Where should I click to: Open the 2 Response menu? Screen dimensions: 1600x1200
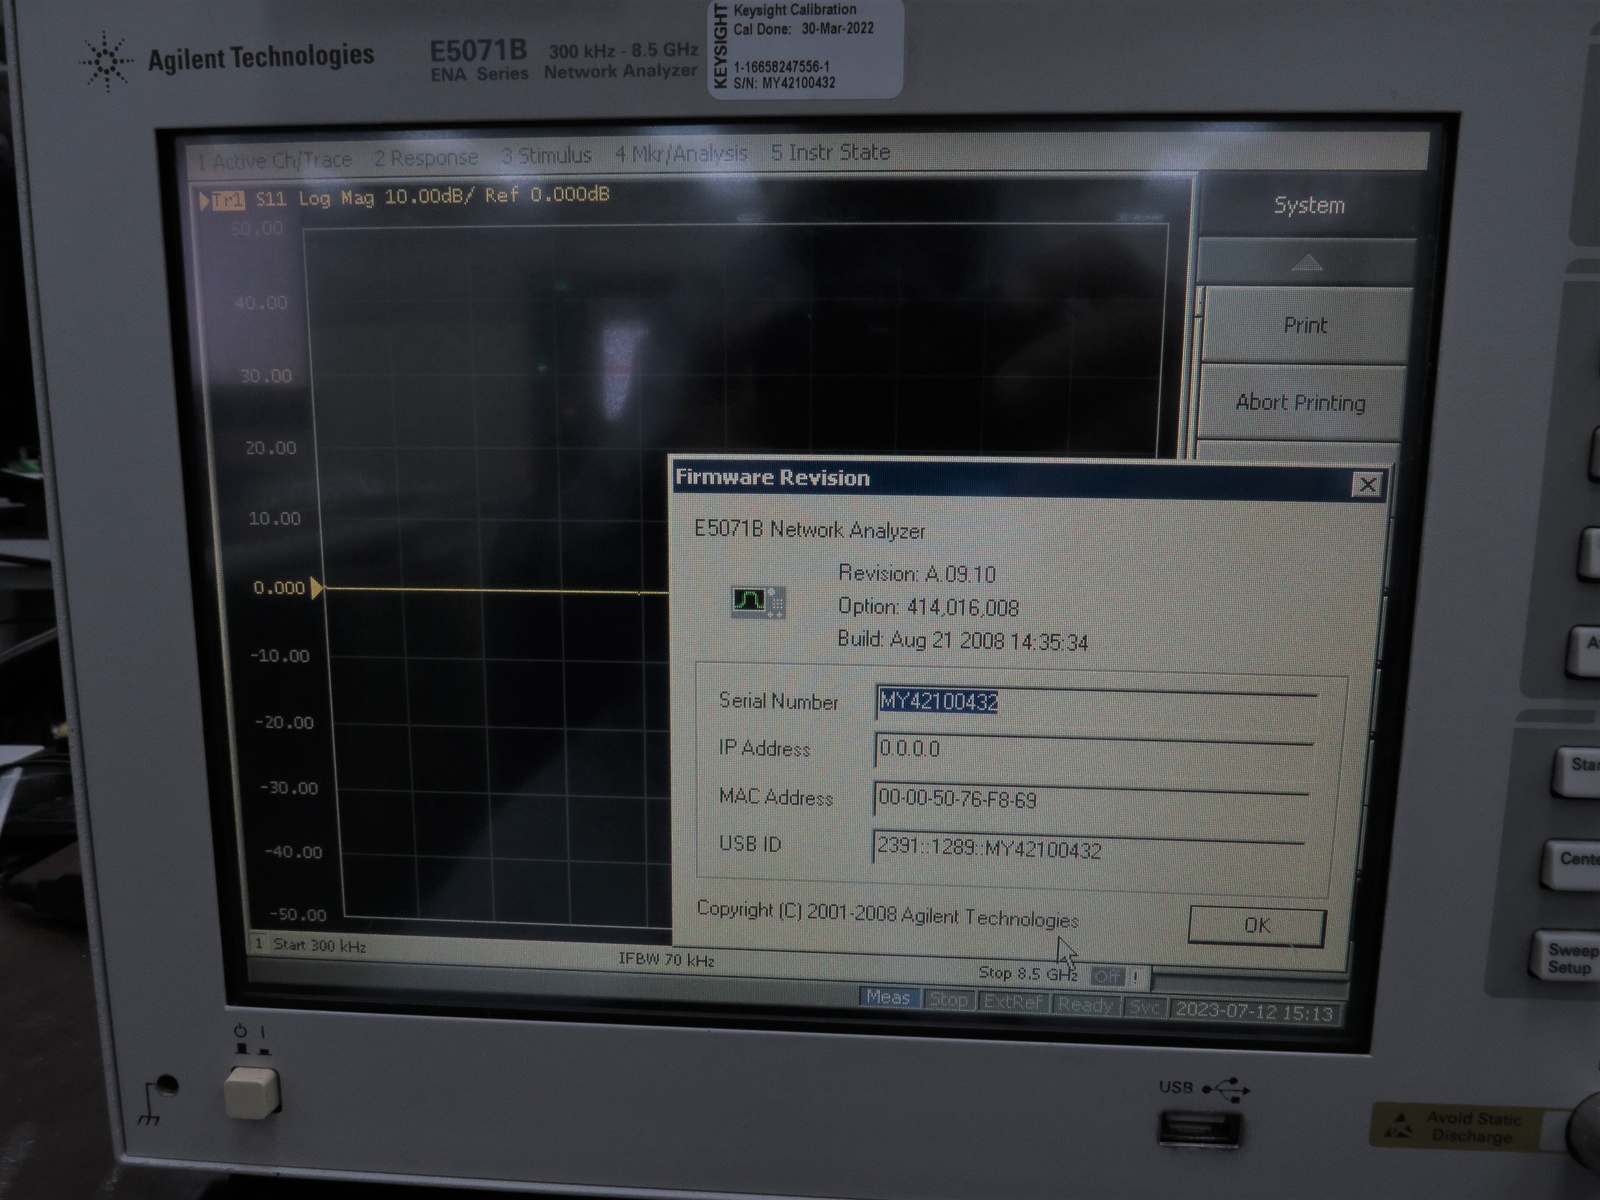pyautogui.click(x=426, y=158)
